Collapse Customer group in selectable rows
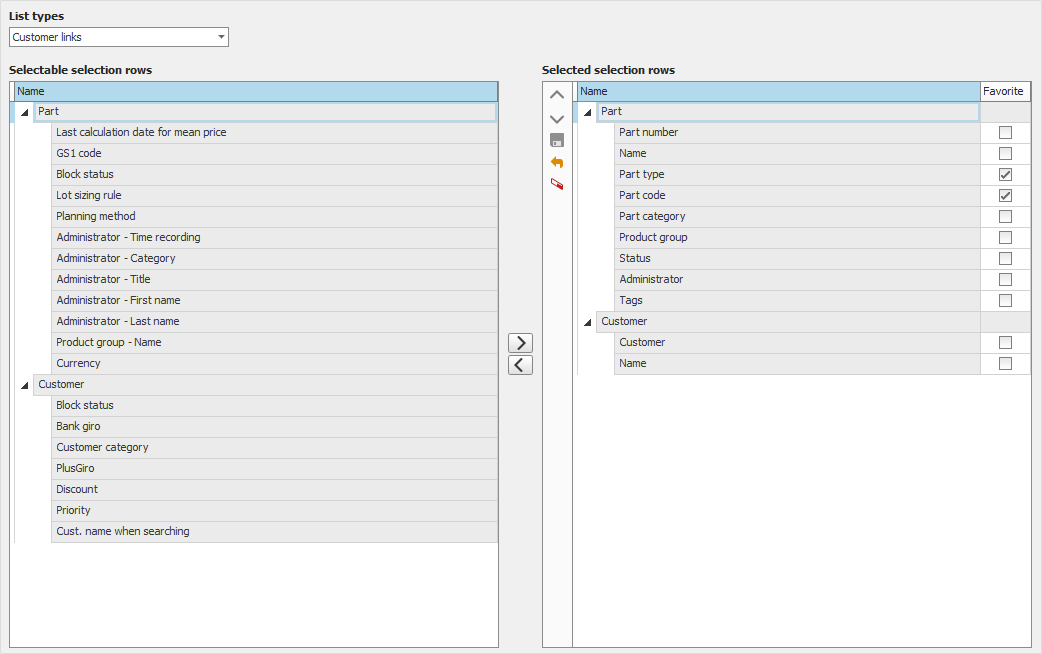 point(24,386)
